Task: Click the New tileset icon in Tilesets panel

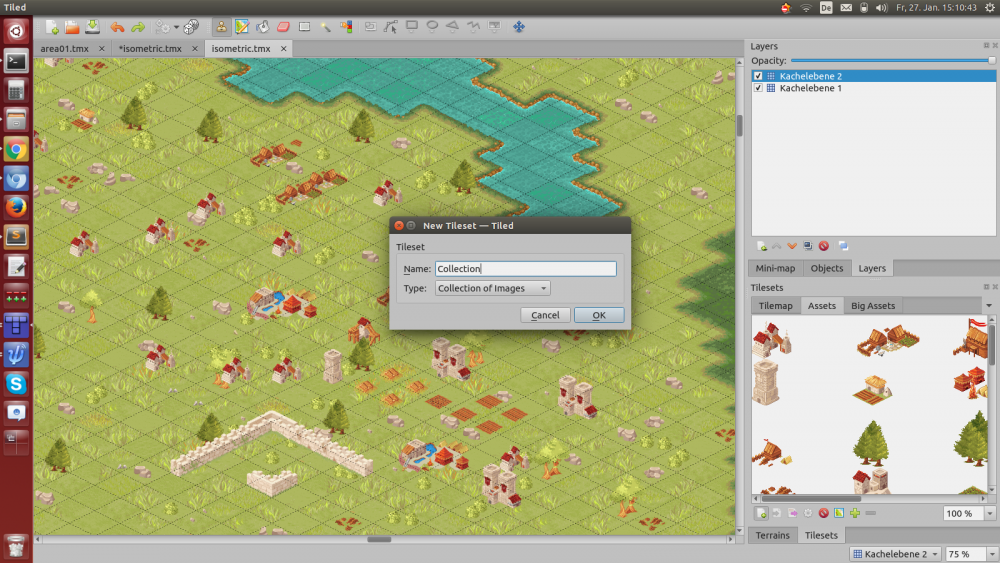Action: [x=761, y=513]
